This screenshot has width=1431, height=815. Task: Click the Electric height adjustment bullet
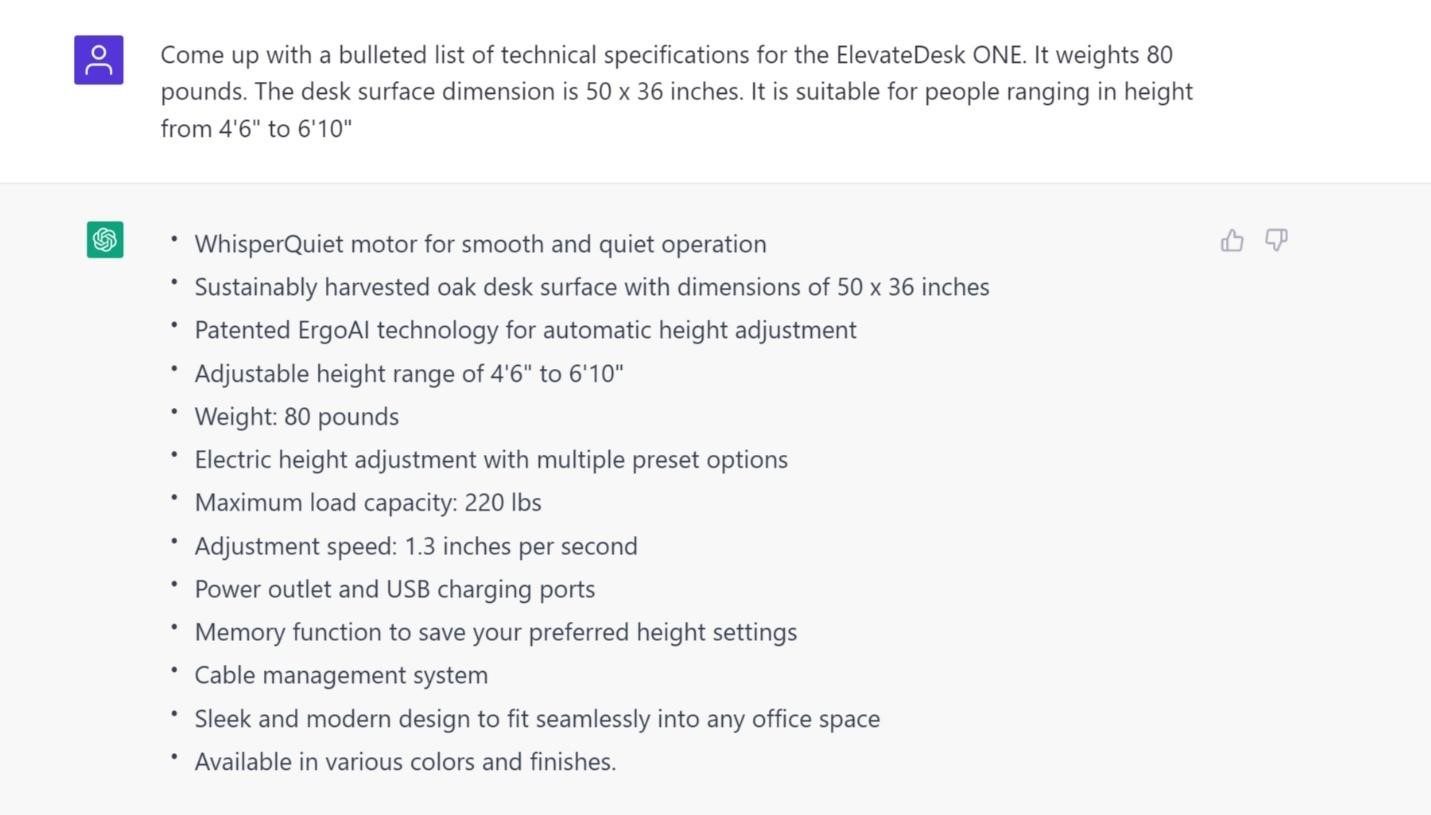(491, 460)
